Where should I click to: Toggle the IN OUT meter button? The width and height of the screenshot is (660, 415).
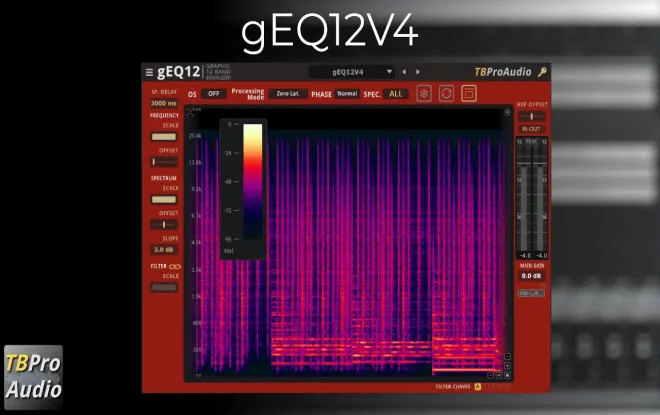click(532, 129)
